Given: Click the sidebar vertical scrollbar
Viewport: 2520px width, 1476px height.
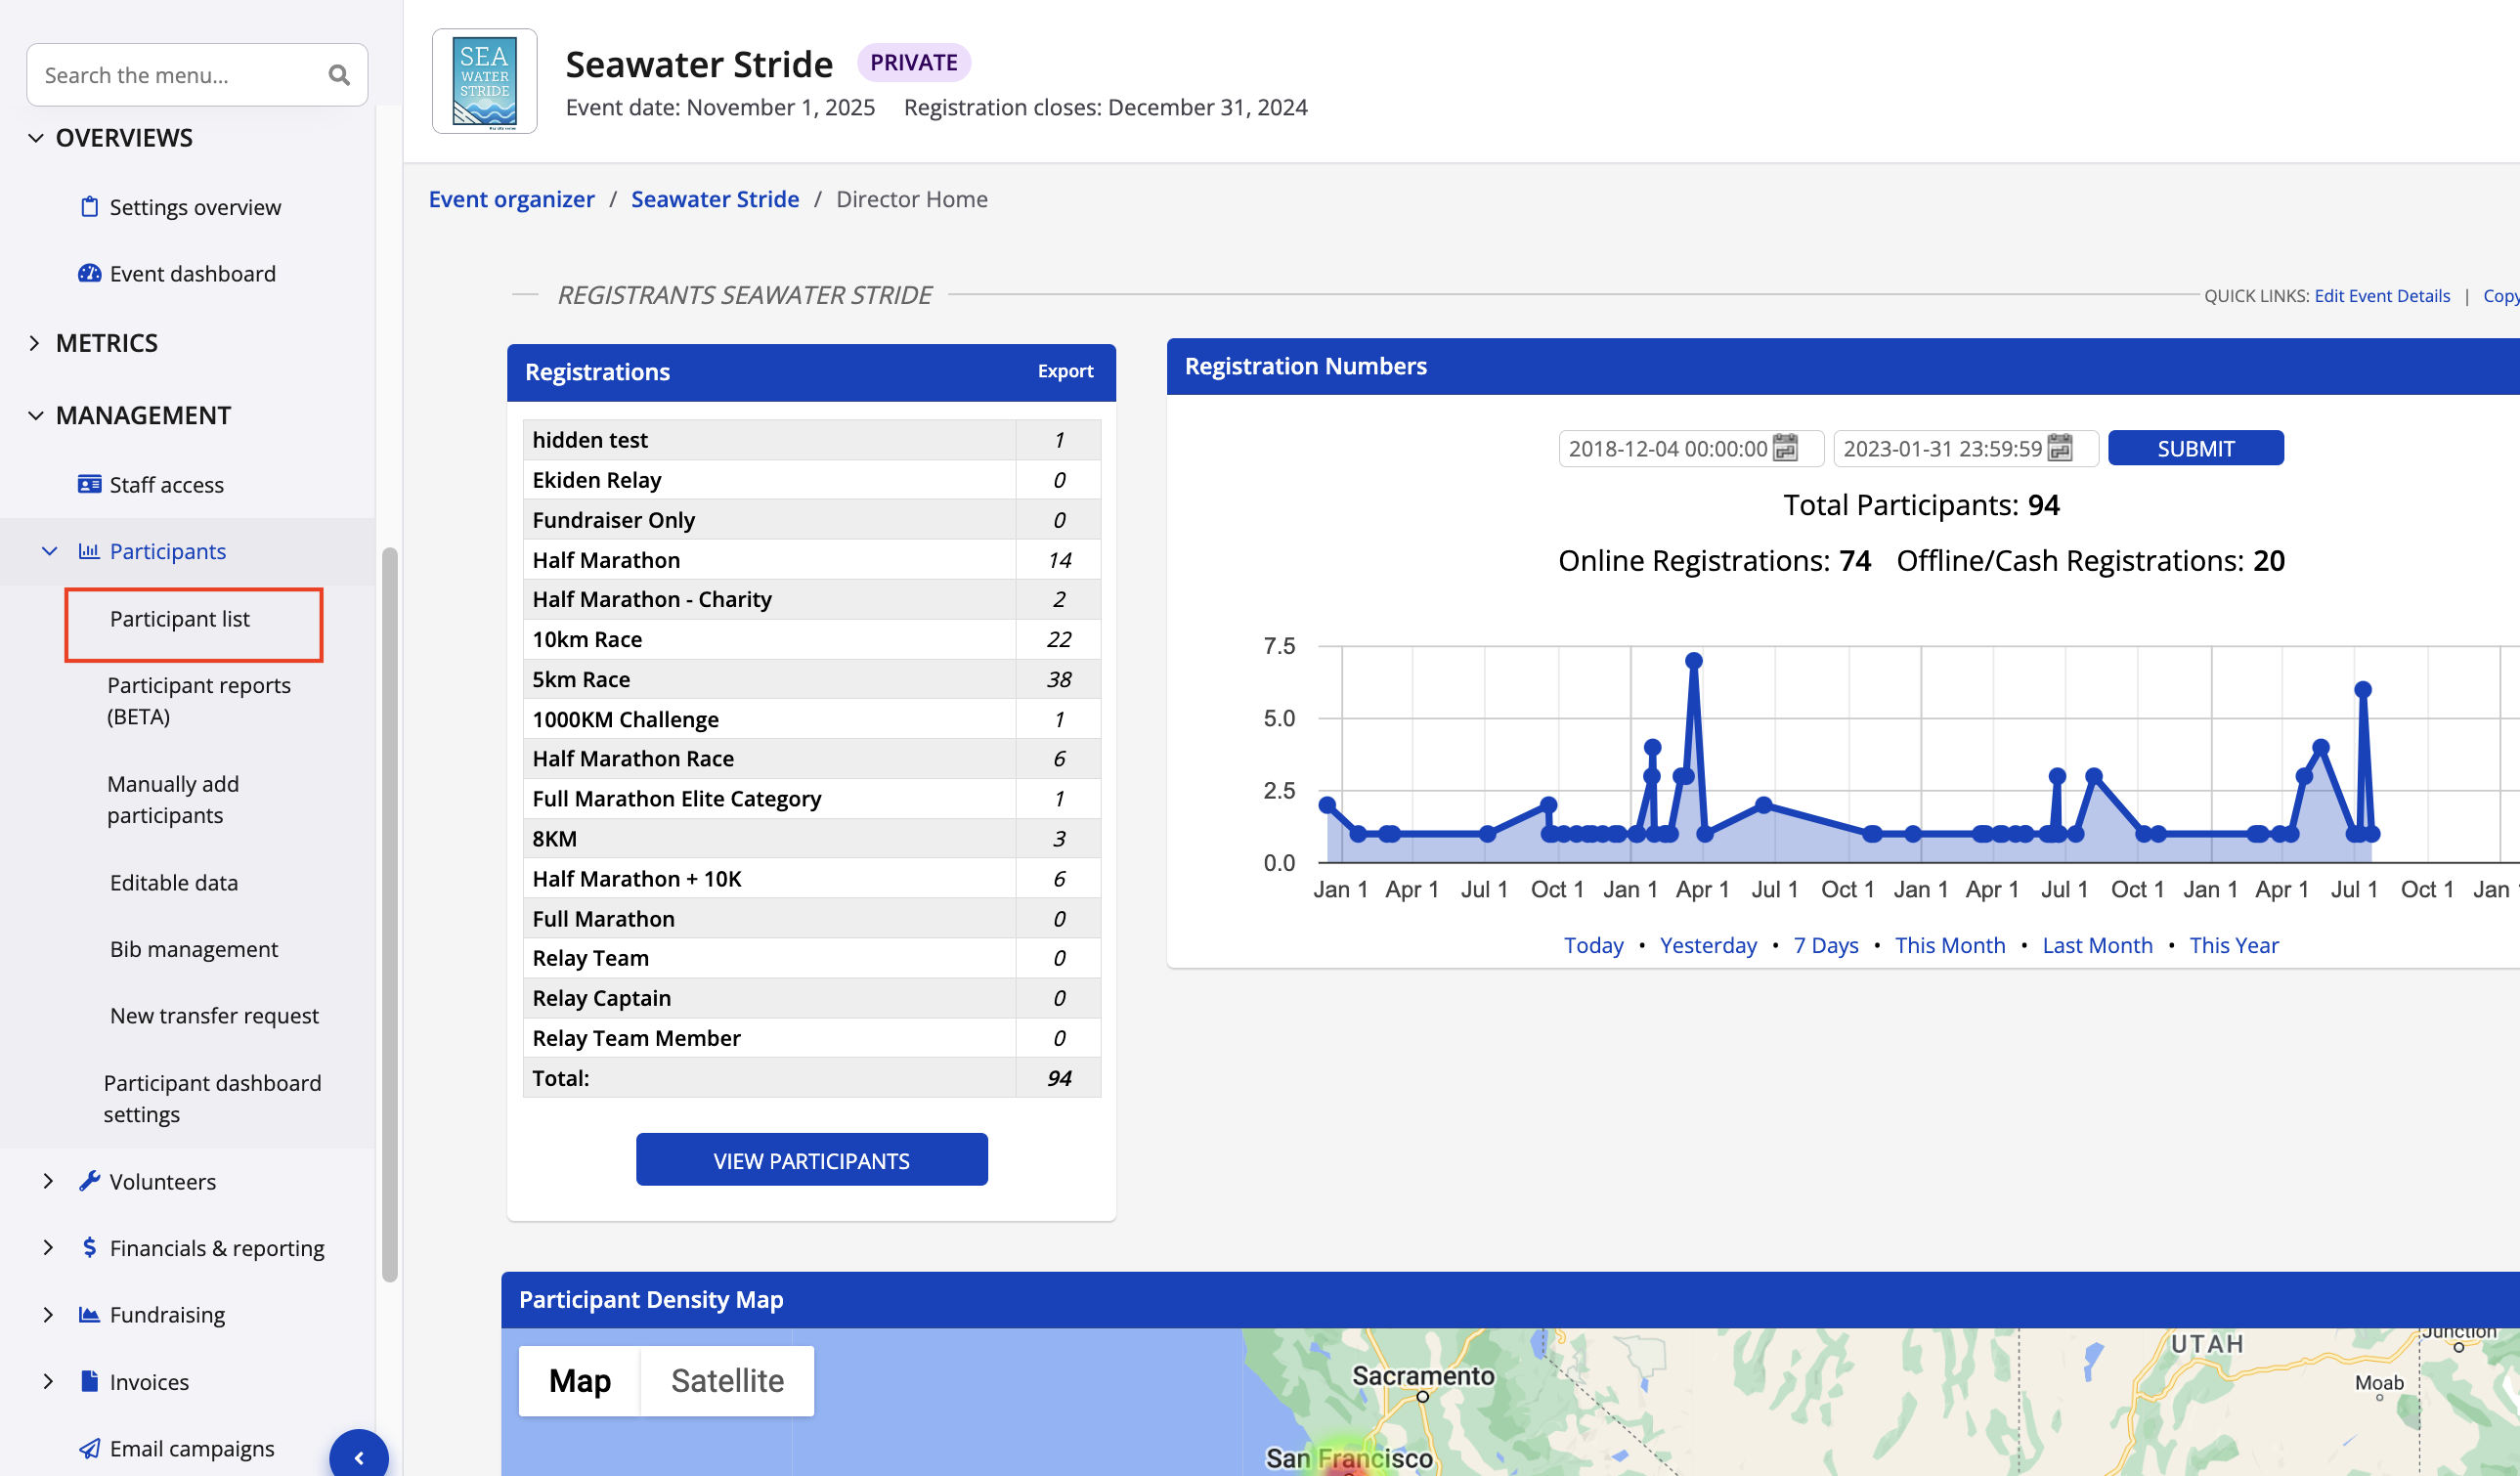Looking at the screenshot, I should click(x=389, y=913).
